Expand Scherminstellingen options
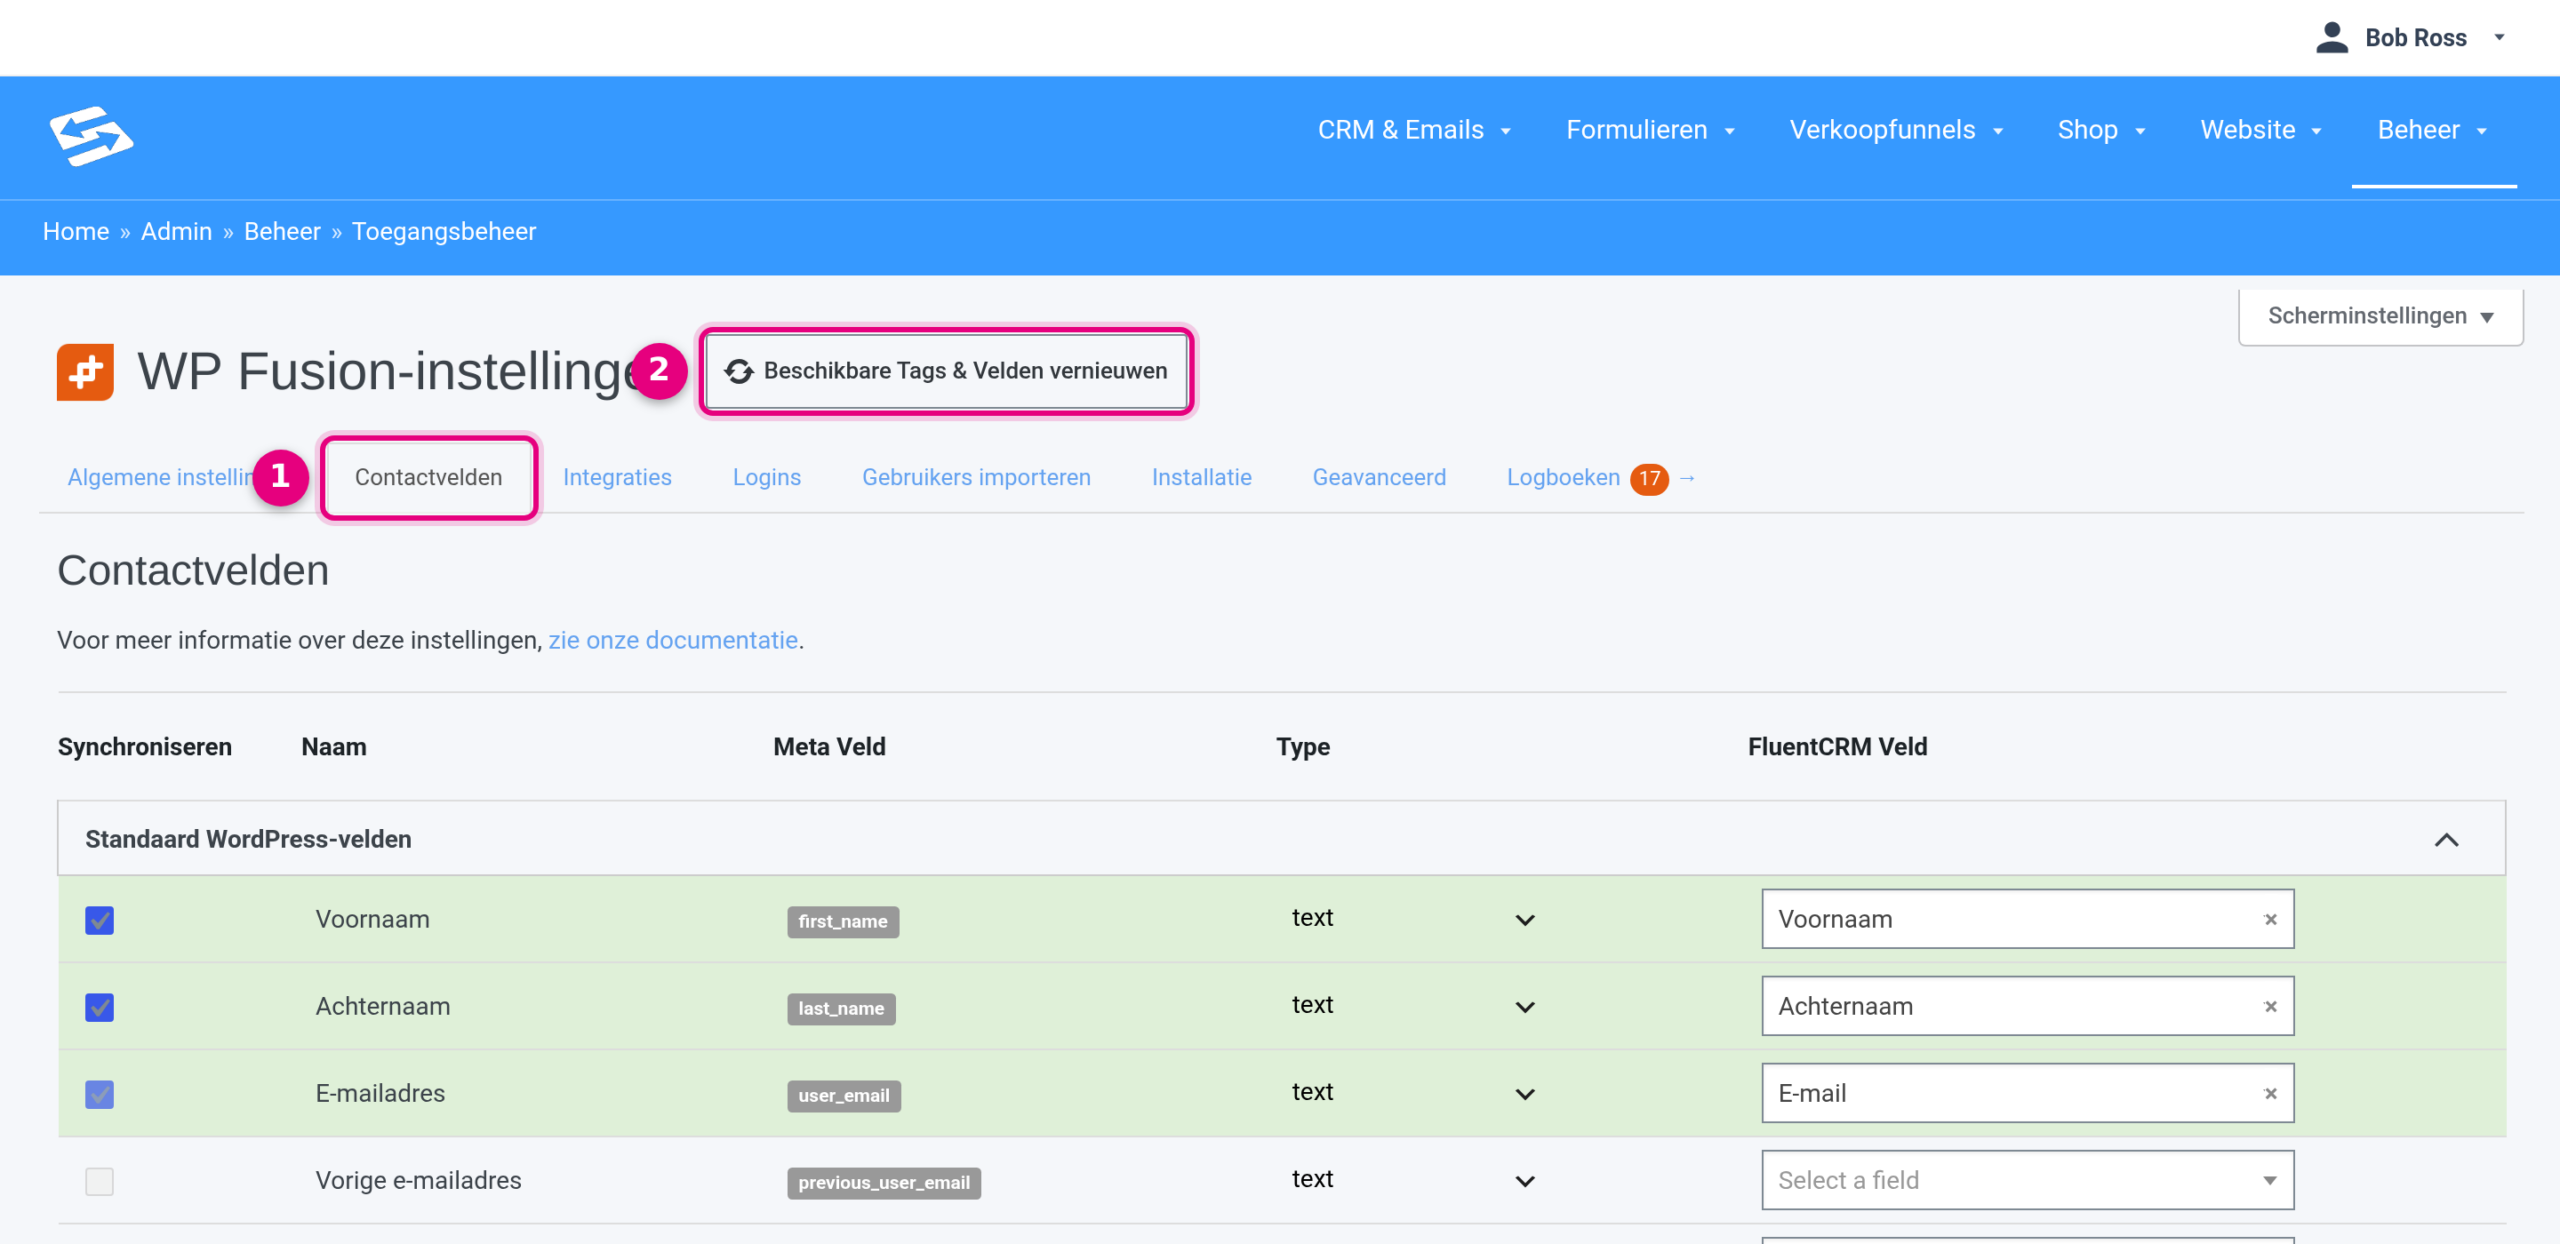 (x=2380, y=316)
